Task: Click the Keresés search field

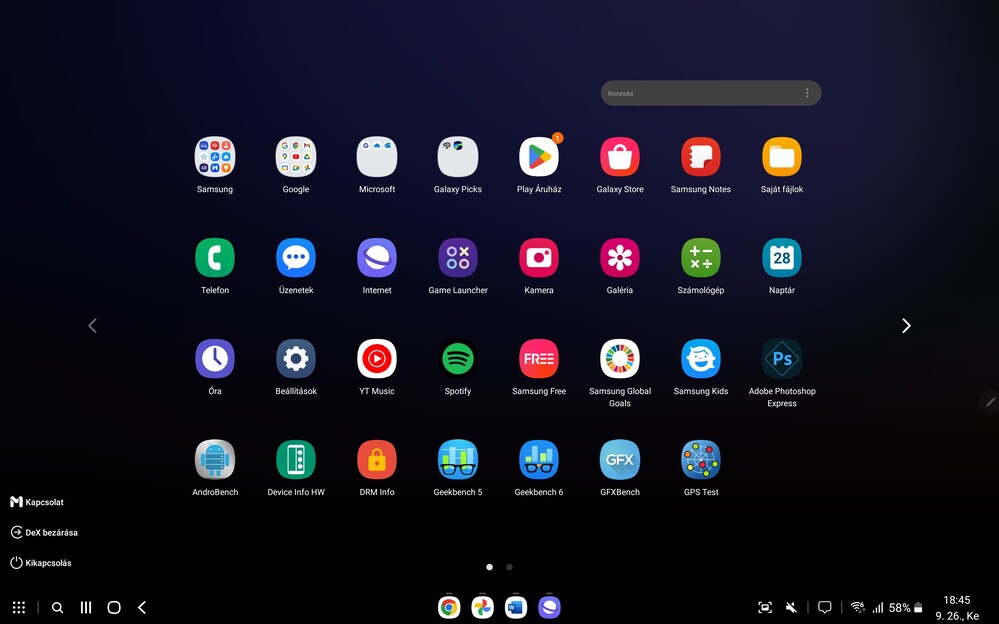Action: pyautogui.click(x=710, y=93)
